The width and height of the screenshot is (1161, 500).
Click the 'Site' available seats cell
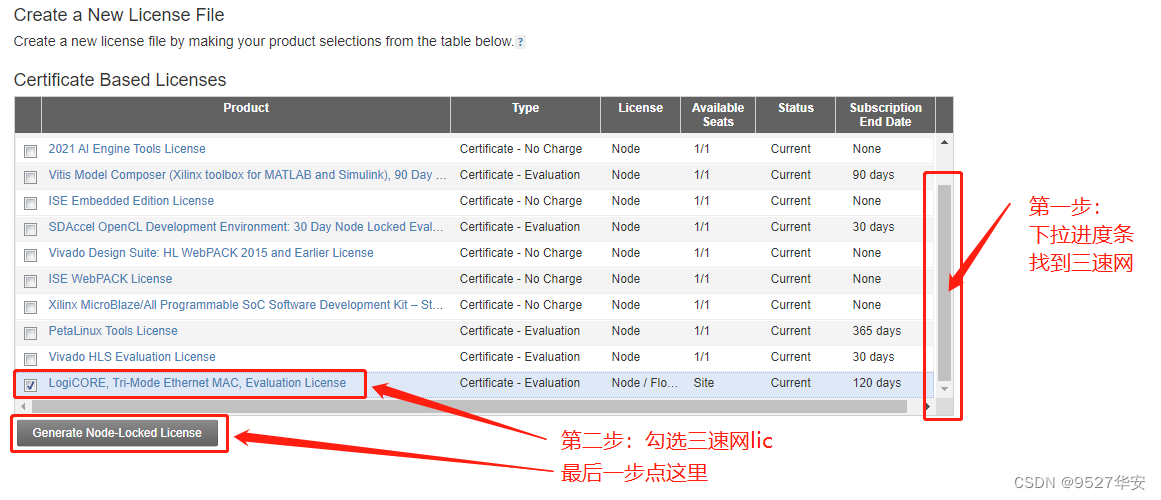pos(703,383)
